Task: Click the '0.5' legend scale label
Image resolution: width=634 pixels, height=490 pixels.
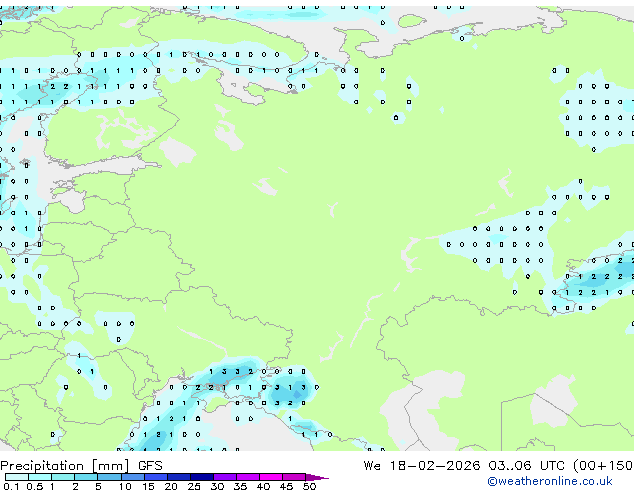Action: pyautogui.click(x=35, y=486)
